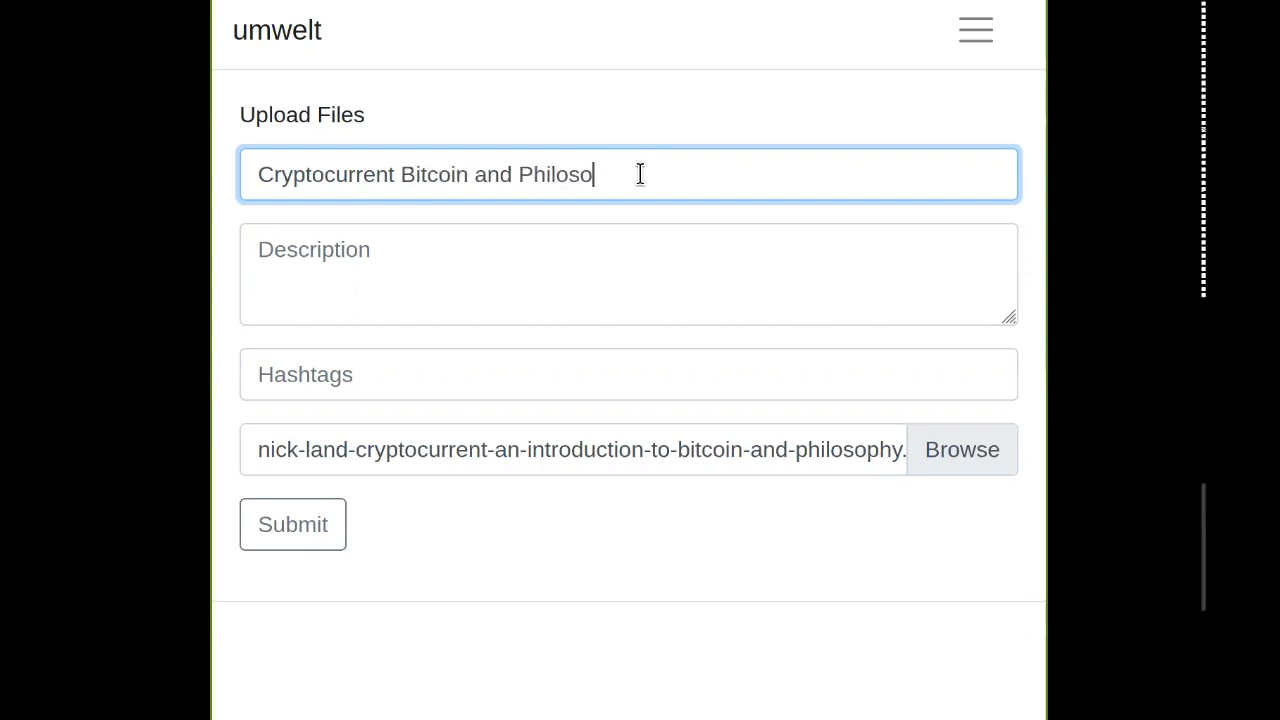This screenshot has height=720, width=1280.
Task: Click the gray vertical scrollbar thumb
Action: (1203, 547)
